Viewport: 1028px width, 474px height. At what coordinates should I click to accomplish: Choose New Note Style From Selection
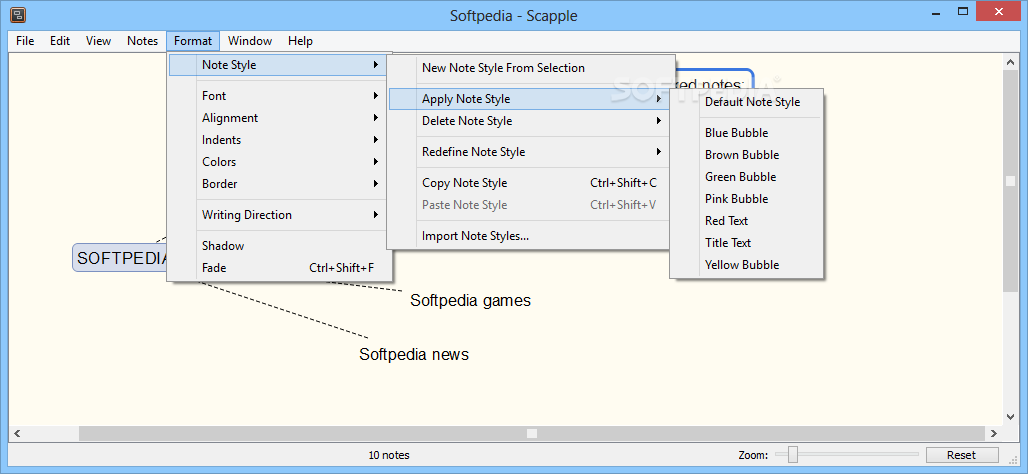tap(530, 68)
